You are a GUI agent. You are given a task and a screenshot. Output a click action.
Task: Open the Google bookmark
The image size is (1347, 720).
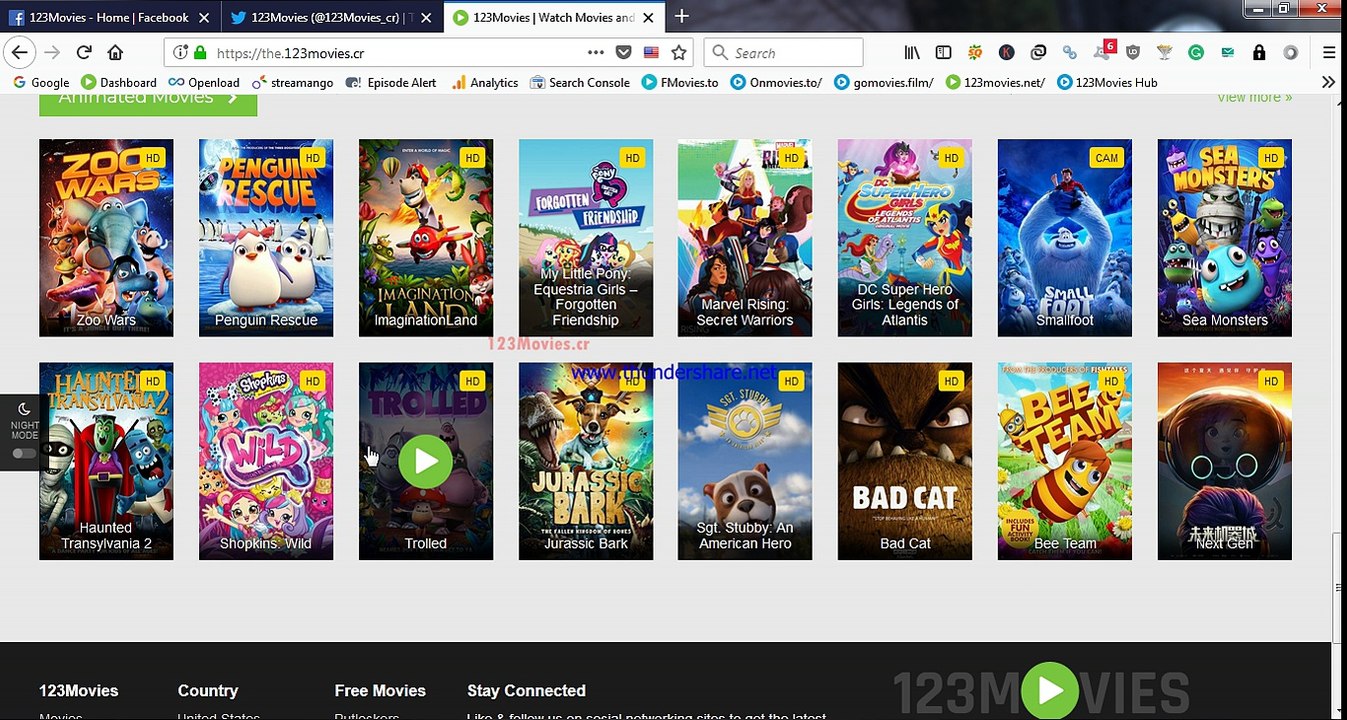point(41,82)
